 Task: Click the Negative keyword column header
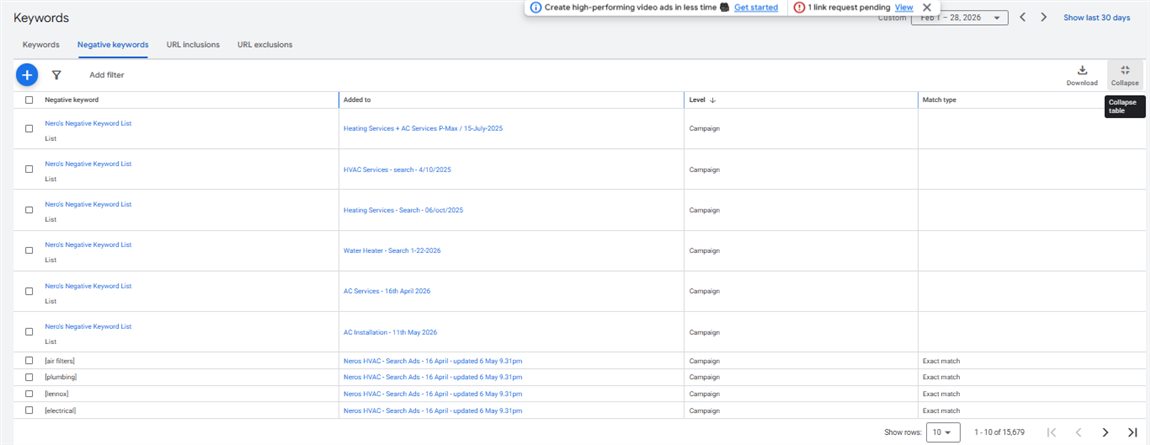point(71,100)
